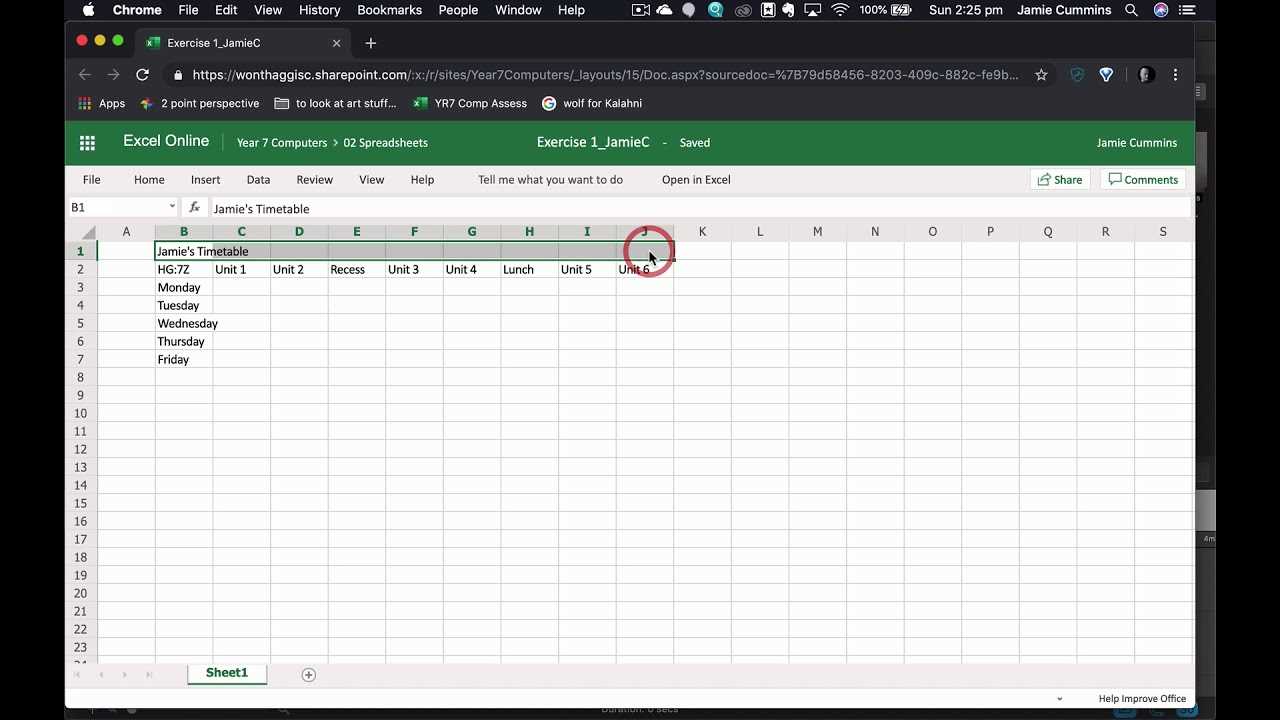Open the File tab
Screen dimensions: 1280x720
[x=91, y=180]
